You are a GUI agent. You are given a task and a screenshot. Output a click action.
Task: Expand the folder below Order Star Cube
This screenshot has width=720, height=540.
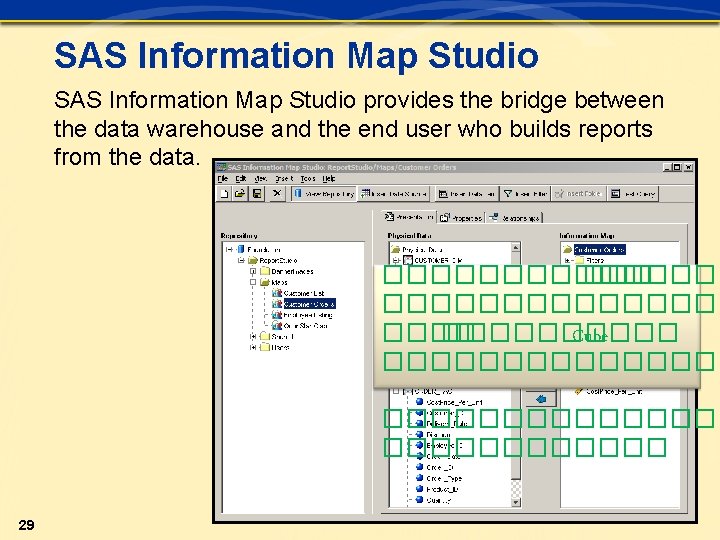(x=253, y=337)
